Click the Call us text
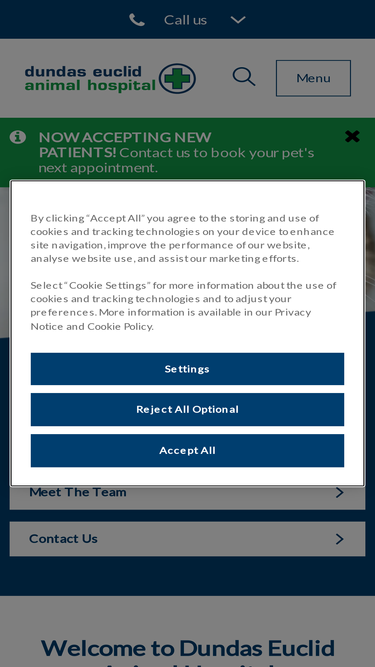Image resolution: width=375 pixels, height=667 pixels. tap(185, 20)
